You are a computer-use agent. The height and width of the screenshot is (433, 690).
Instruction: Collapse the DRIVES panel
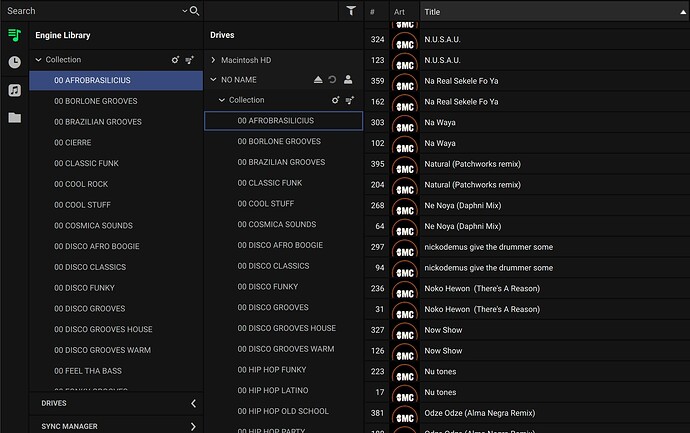(194, 403)
